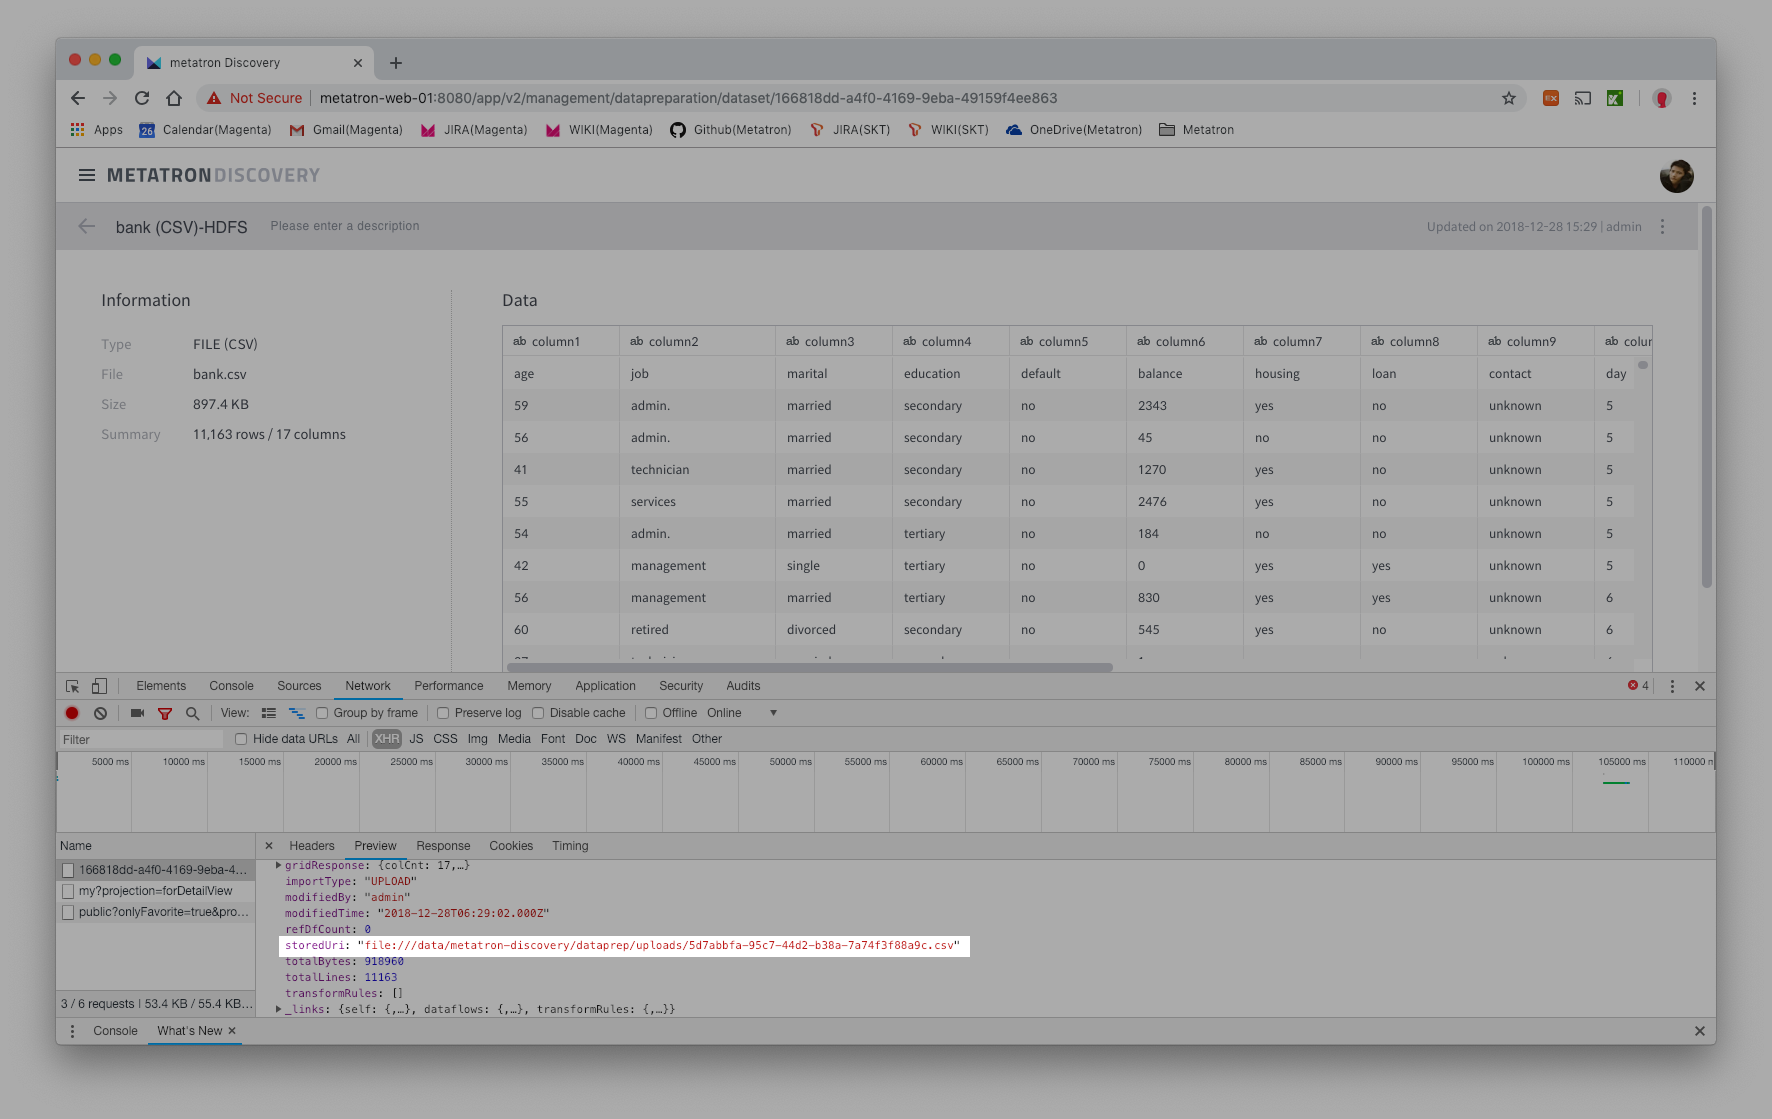The image size is (1772, 1119).
Task: Select my?projection=forDetailView request
Action: 156,891
